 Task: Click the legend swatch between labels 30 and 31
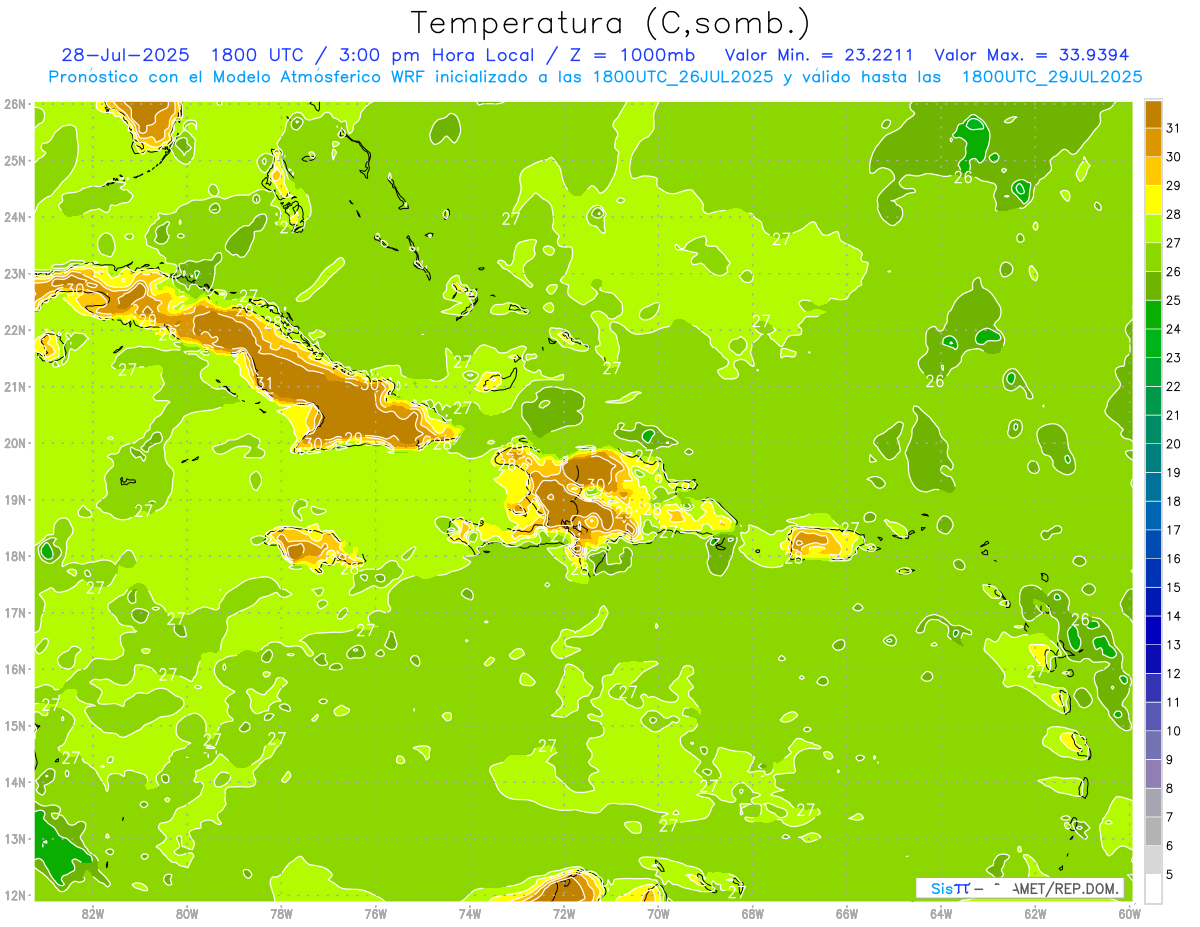(x=1154, y=142)
